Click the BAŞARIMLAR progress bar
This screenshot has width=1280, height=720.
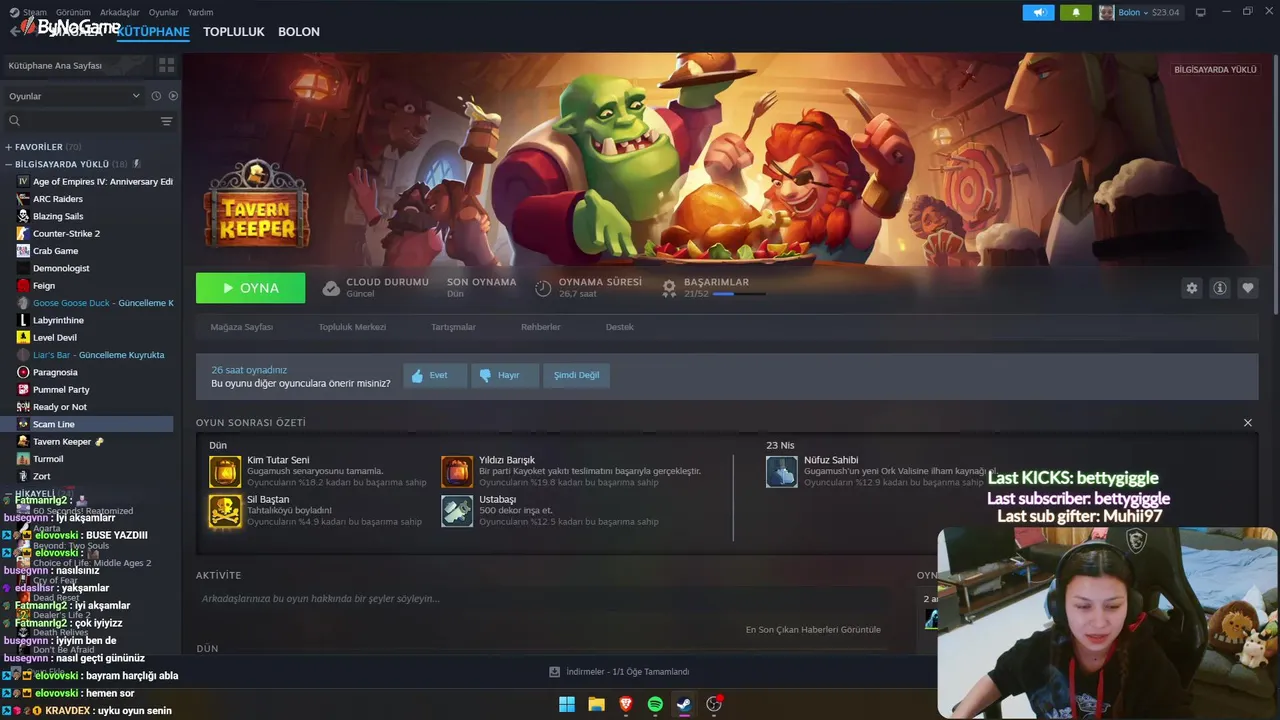click(x=738, y=294)
